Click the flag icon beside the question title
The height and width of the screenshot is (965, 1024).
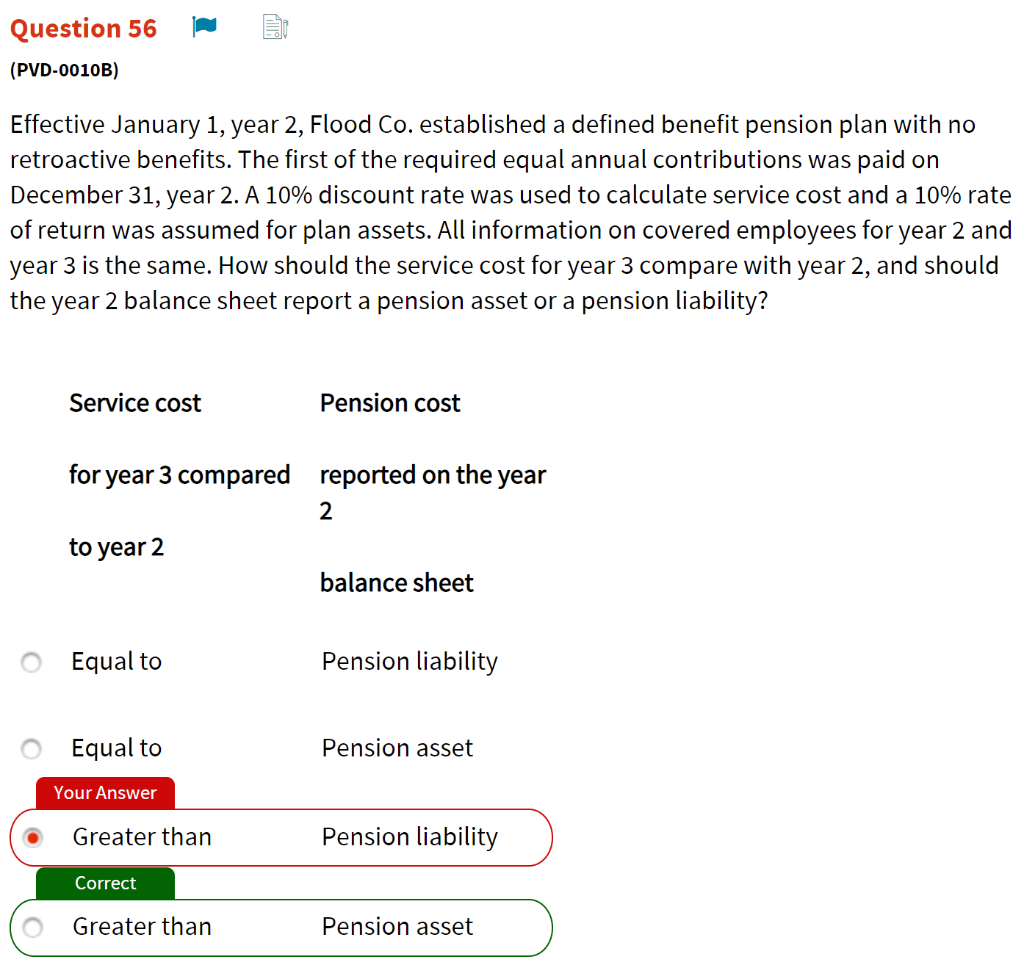tap(203, 26)
